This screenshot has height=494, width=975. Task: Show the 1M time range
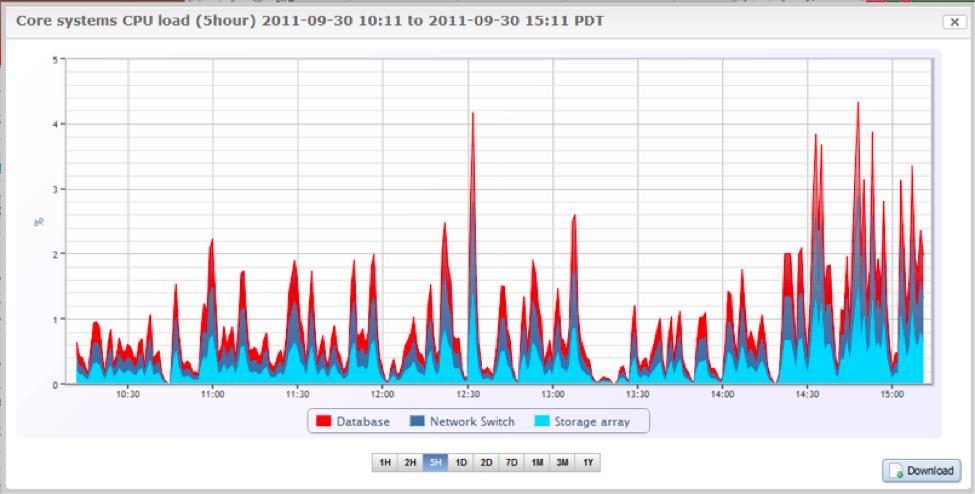click(537, 463)
